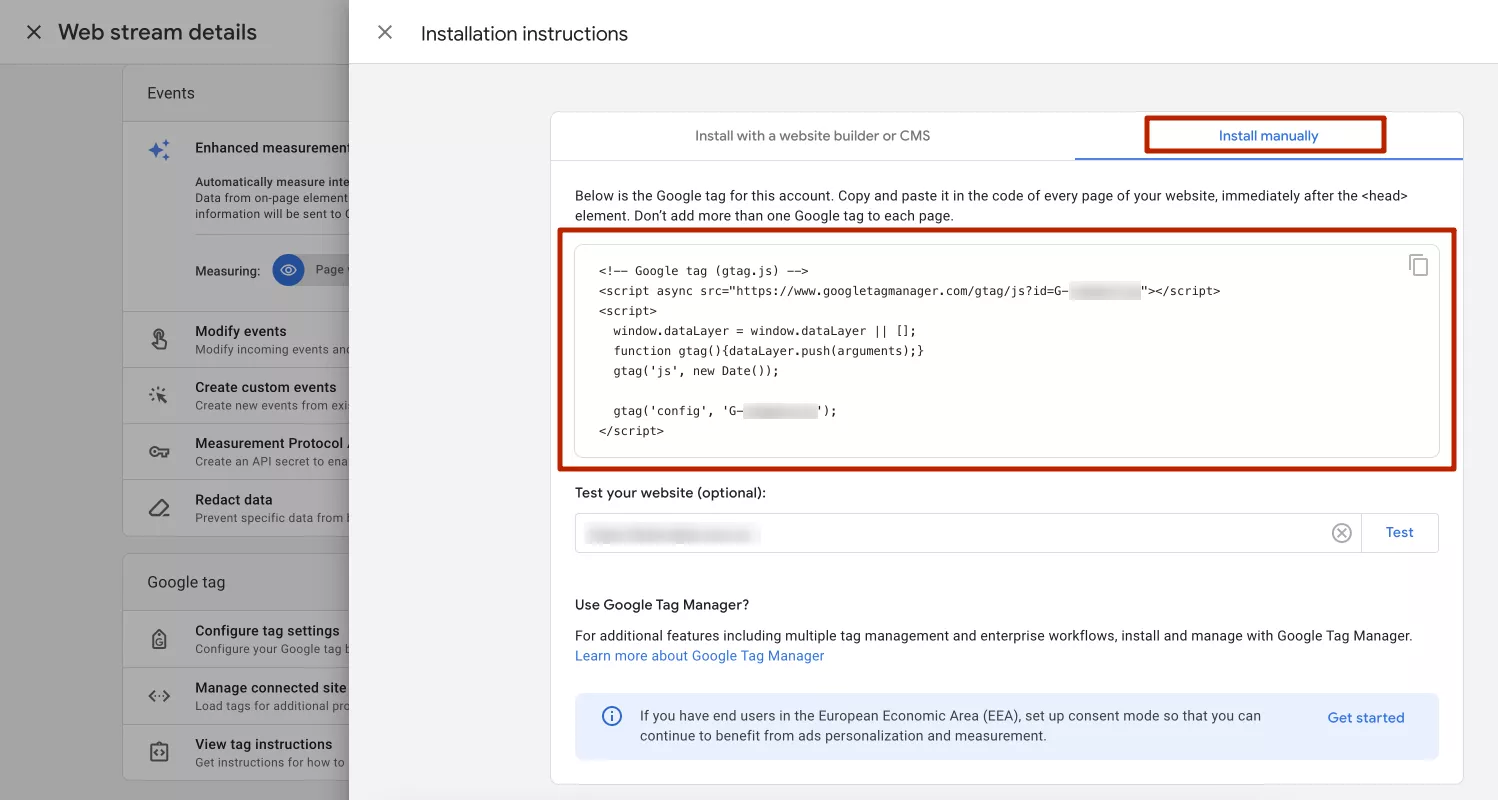Click the Google tag code block

pos(1007,351)
